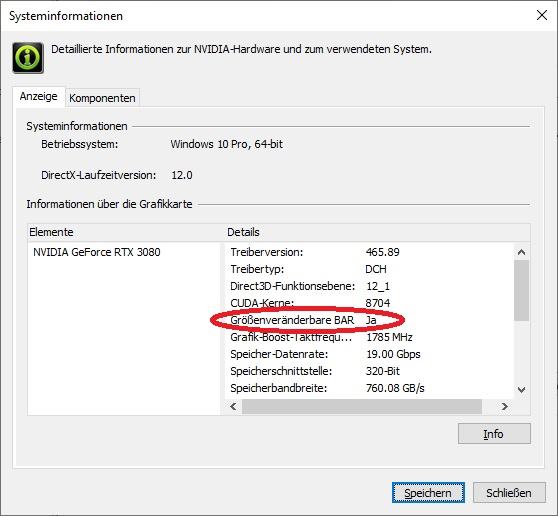Click the driver version value 465.89
The image size is (558, 516).
tap(383, 252)
